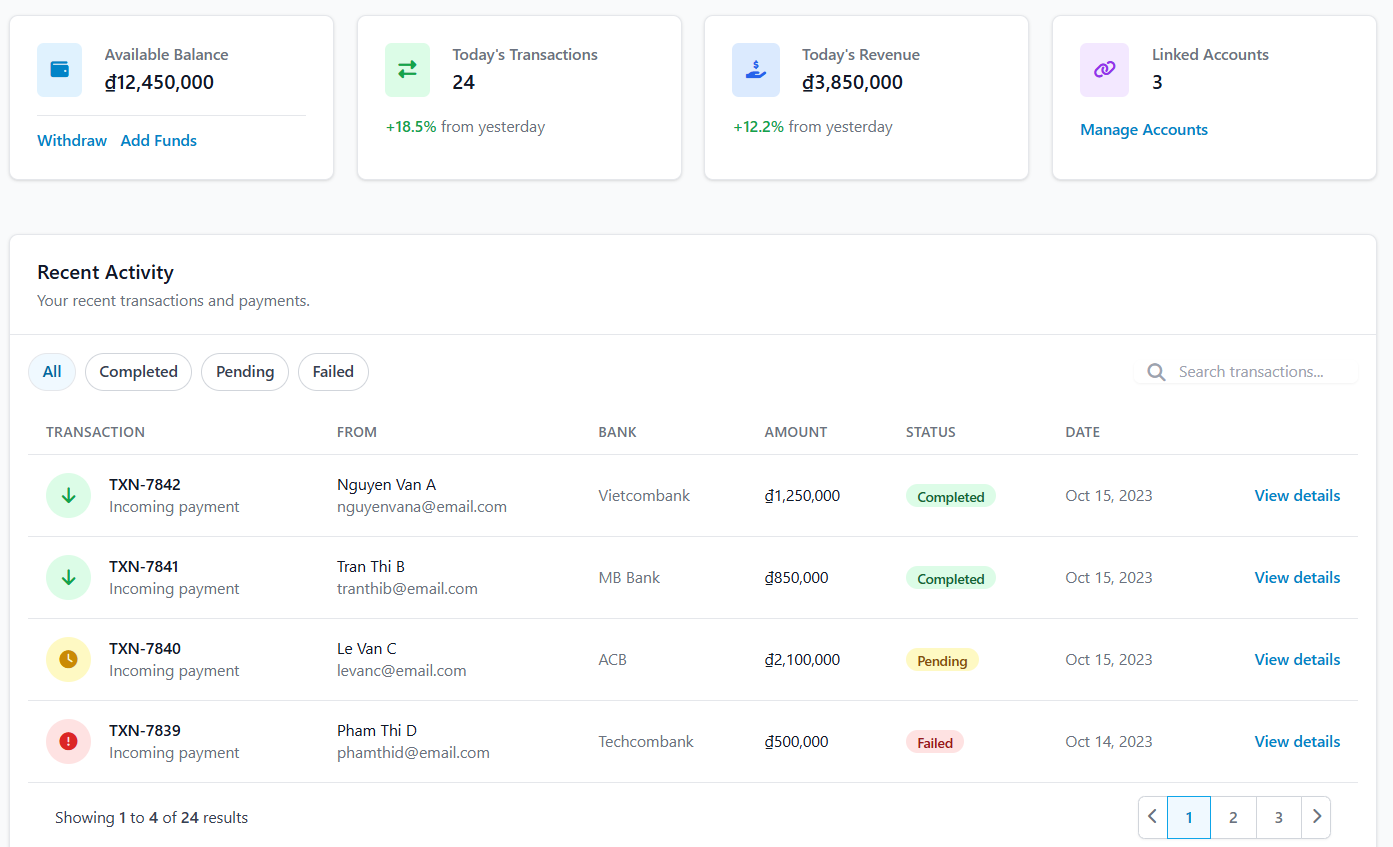This screenshot has height=847, width=1393.
Task: Click the search magnifier icon
Action: [x=1156, y=371]
